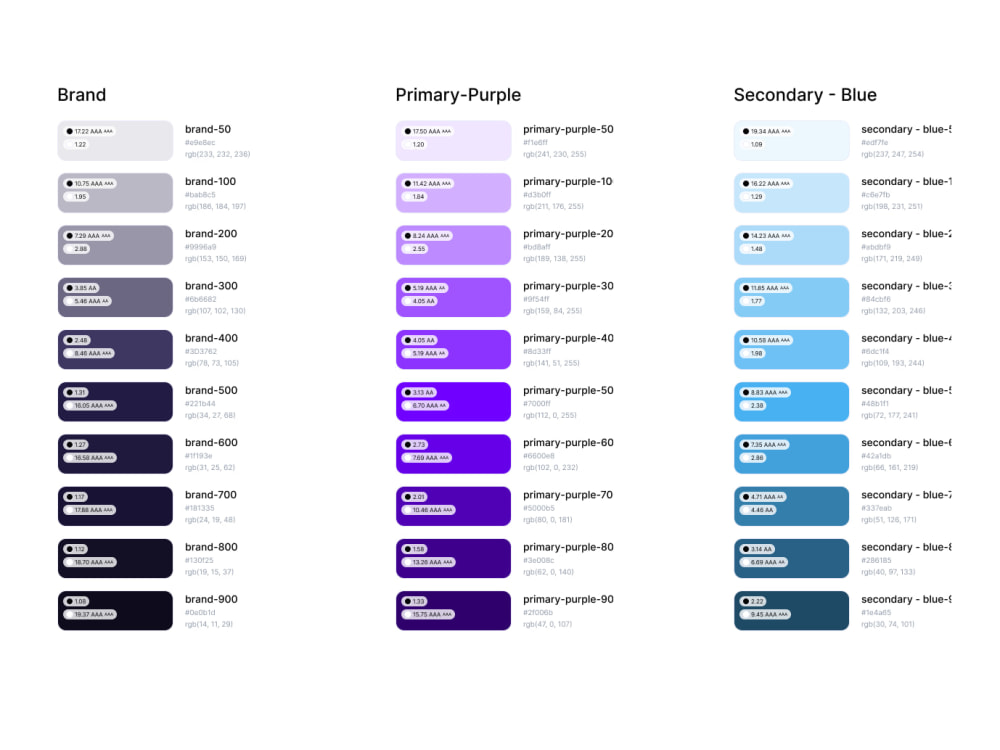Screen dimensions: 1000x750
Task: Select the Secondary - Blue heading
Action: pyautogui.click(x=805, y=95)
